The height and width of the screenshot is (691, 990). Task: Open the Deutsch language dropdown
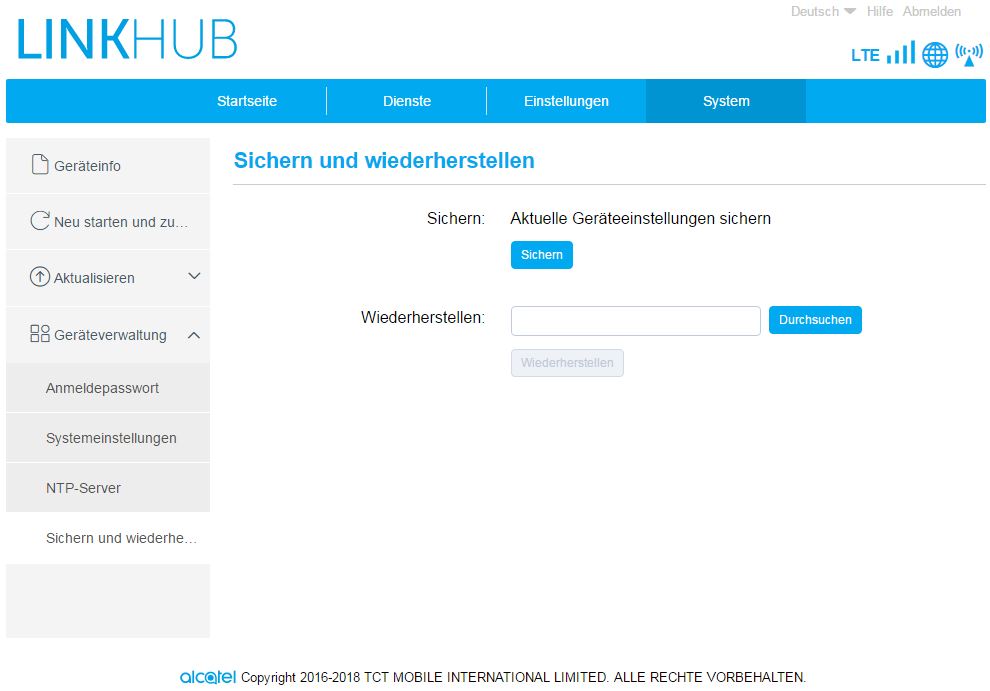[x=823, y=12]
